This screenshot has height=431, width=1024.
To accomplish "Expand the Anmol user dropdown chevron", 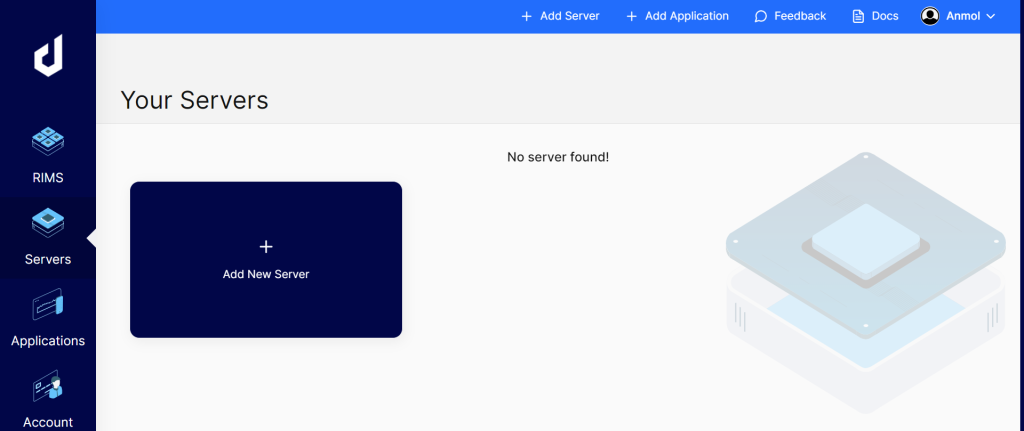I will (x=991, y=16).
